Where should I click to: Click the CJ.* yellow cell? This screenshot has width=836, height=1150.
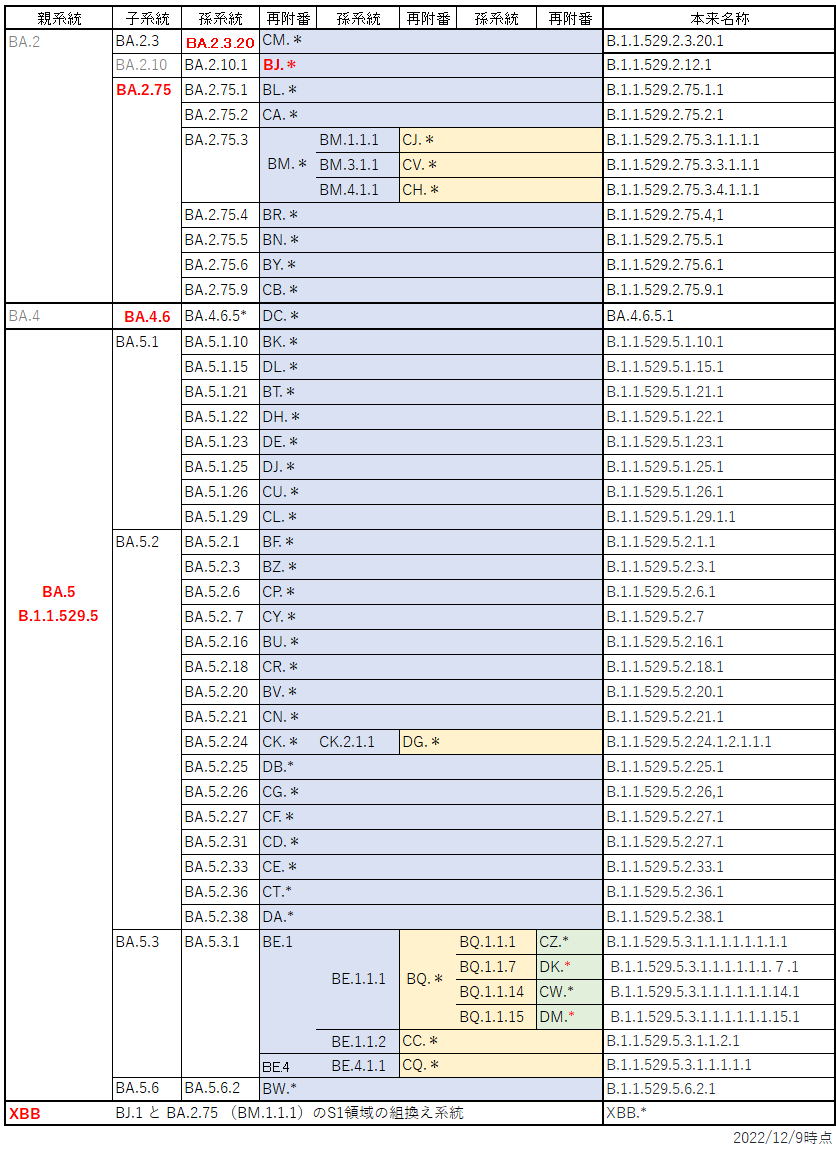[418, 140]
